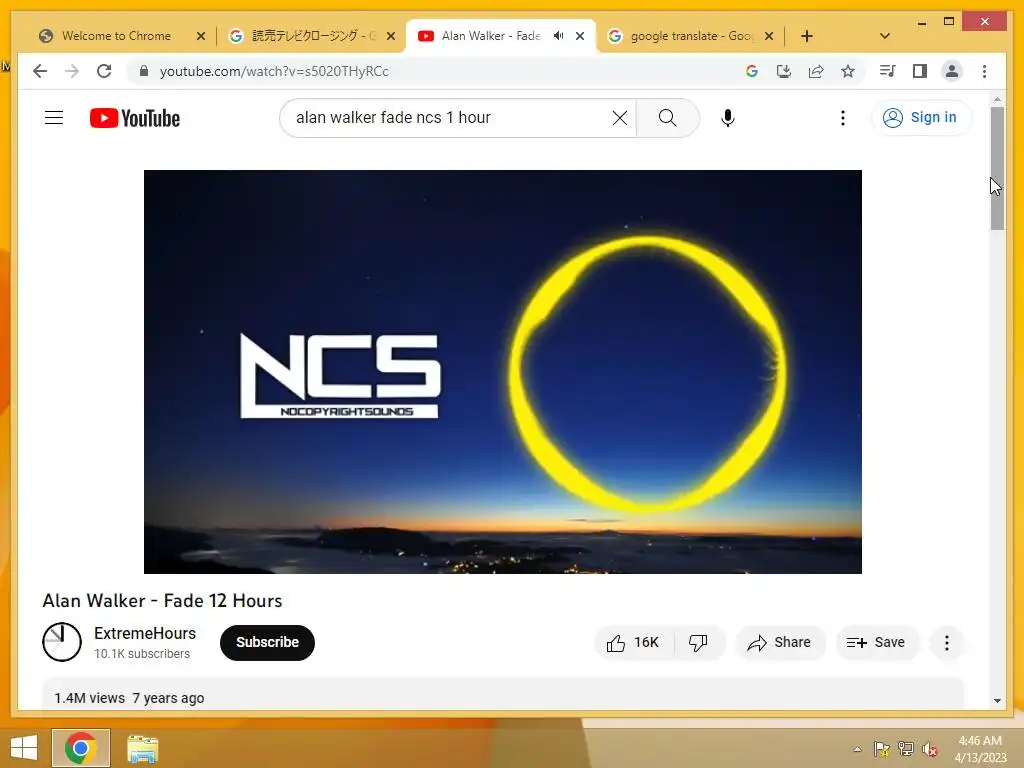Click the Chrome icon on the taskbar
The image size is (1024, 768).
point(80,748)
